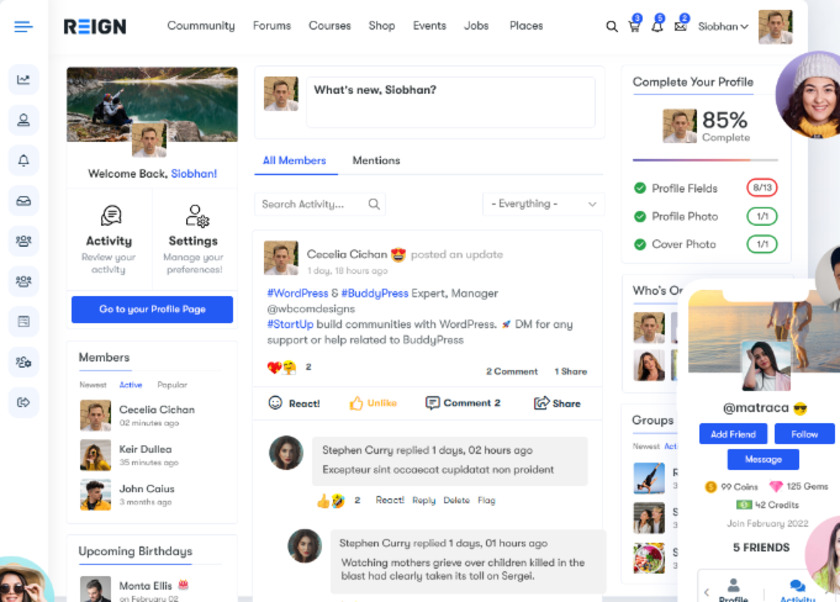The width and height of the screenshot is (840, 602).
Task: Open the document list sidebar icon
Action: [x=24, y=321]
